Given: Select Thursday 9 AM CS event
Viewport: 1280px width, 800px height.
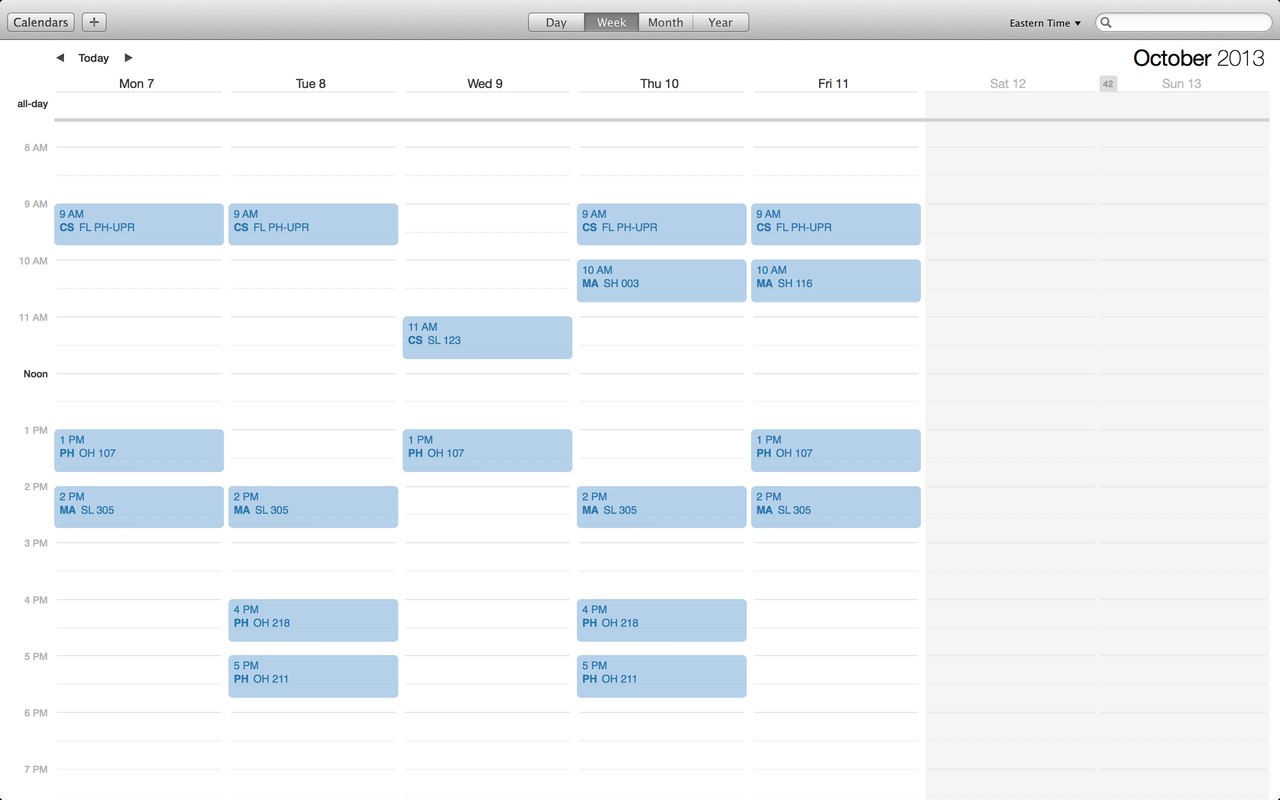Looking at the screenshot, I should [x=662, y=224].
